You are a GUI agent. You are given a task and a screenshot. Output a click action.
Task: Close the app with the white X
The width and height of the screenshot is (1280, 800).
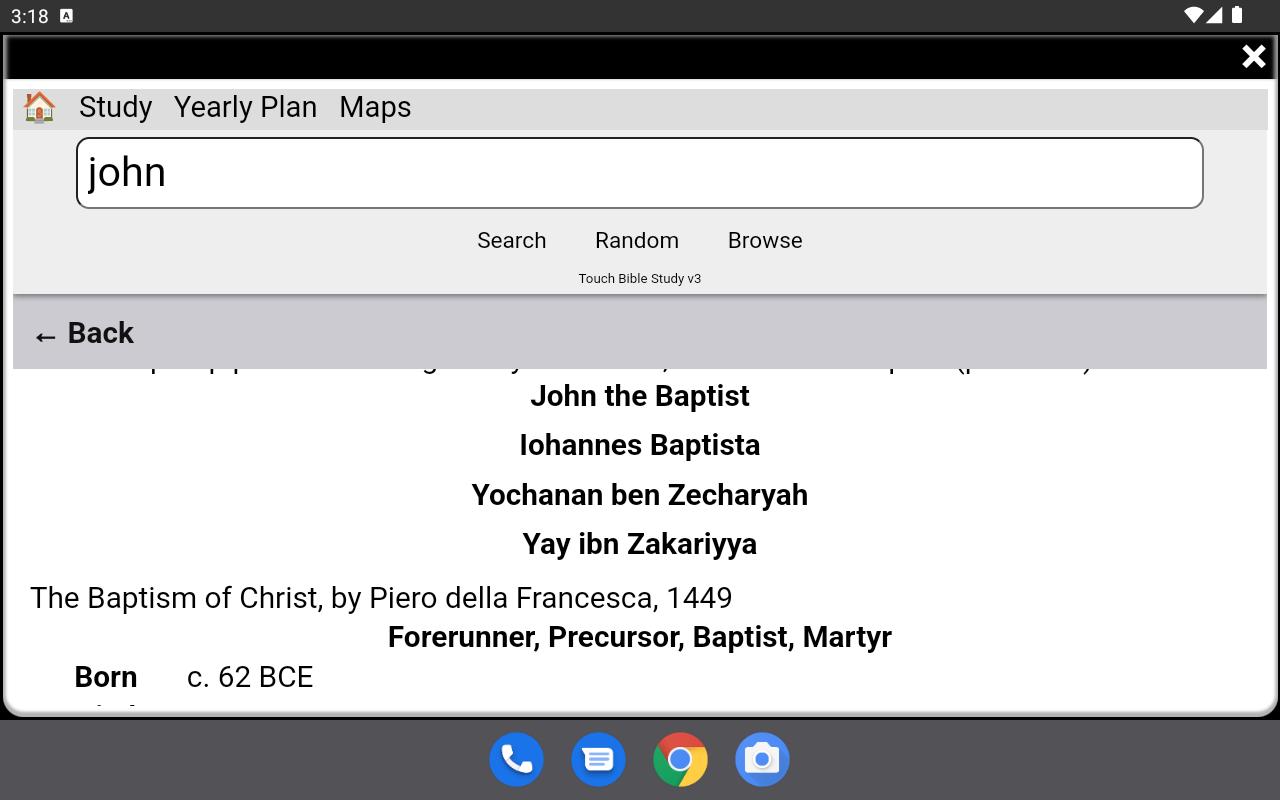point(1253,57)
